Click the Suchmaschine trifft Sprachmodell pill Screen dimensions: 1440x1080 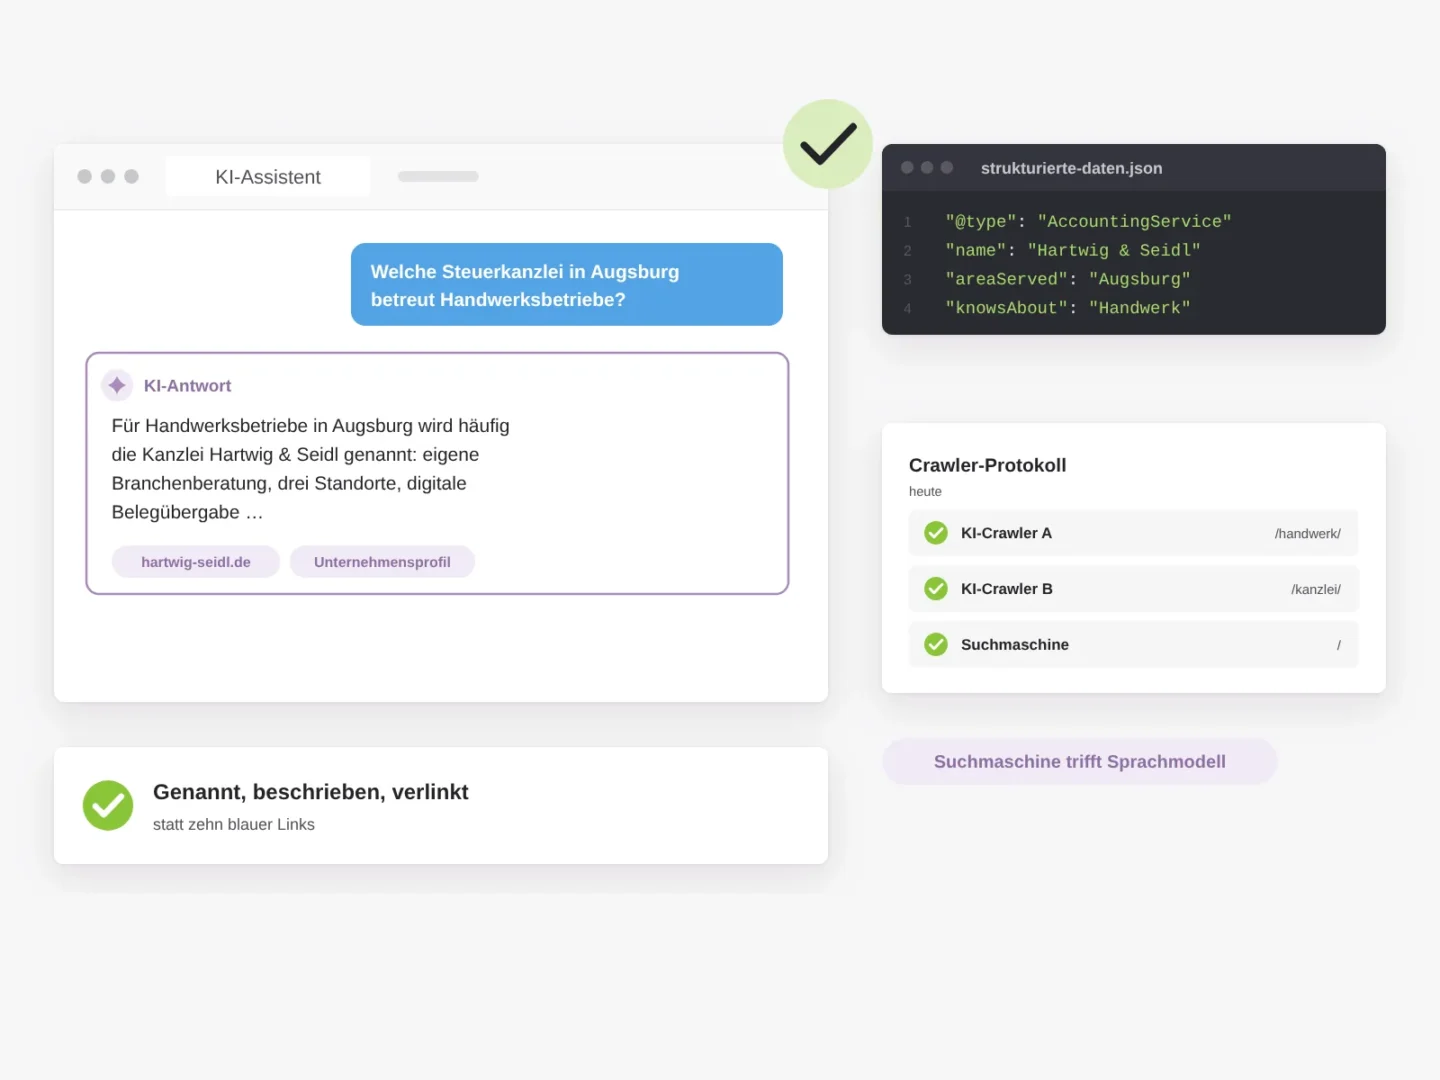point(1079,762)
